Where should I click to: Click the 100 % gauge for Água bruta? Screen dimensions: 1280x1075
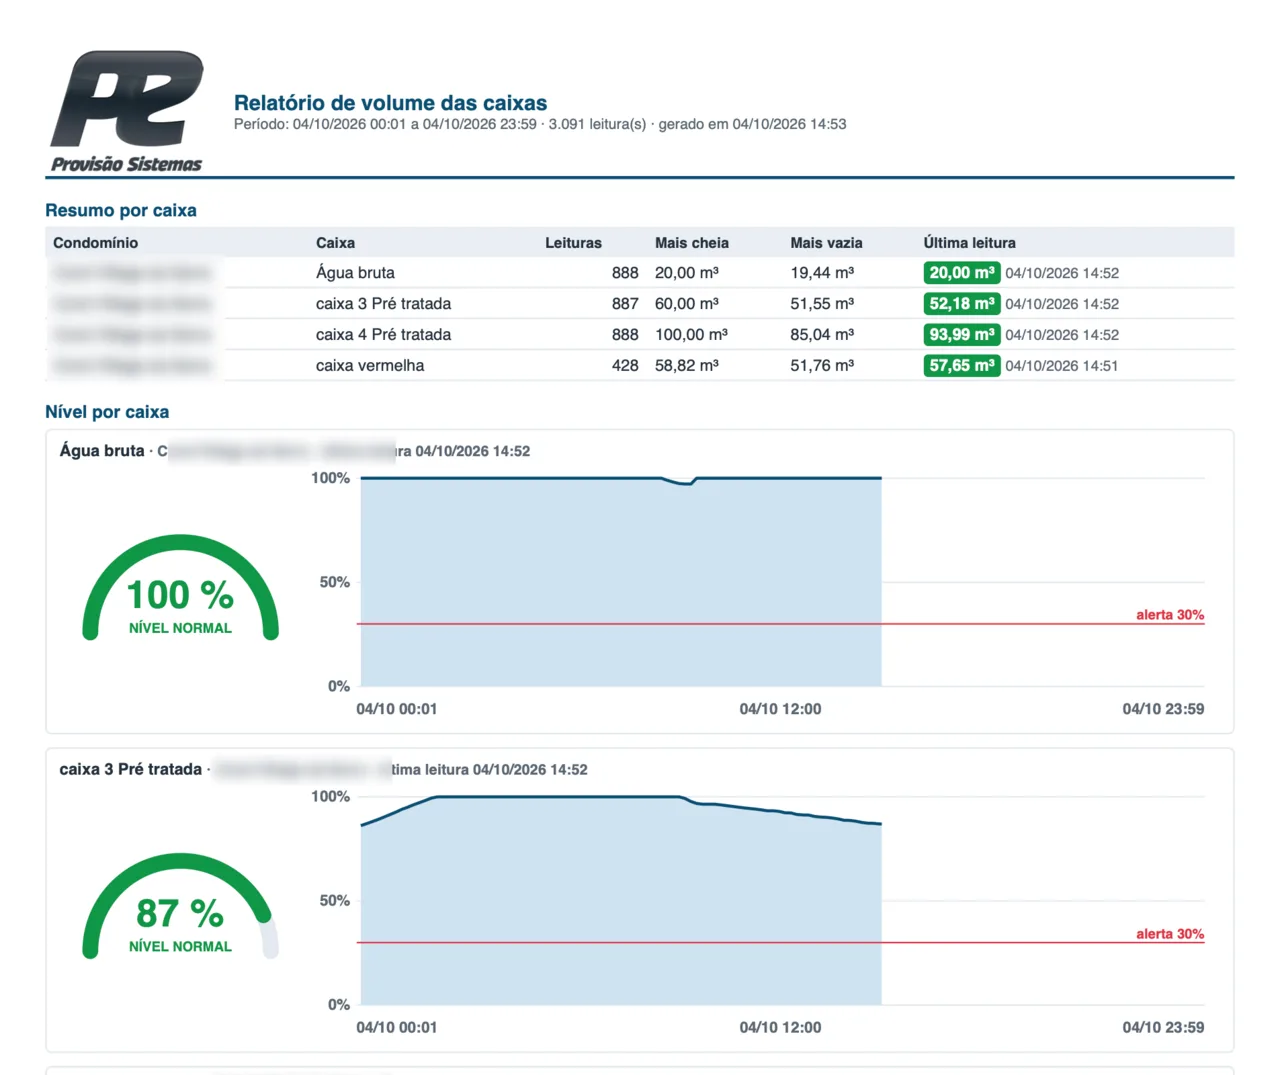tap(180, 588)
